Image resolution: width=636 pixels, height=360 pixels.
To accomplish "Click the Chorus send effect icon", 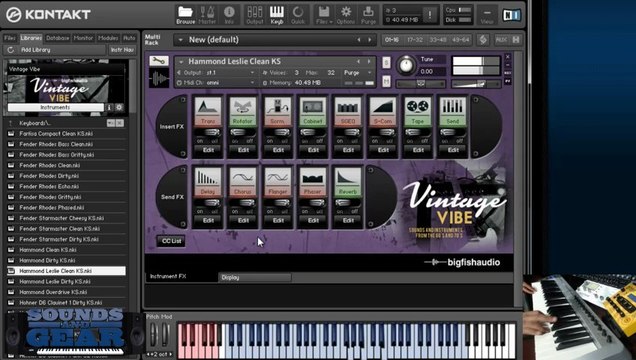I will tap(243, 178).
